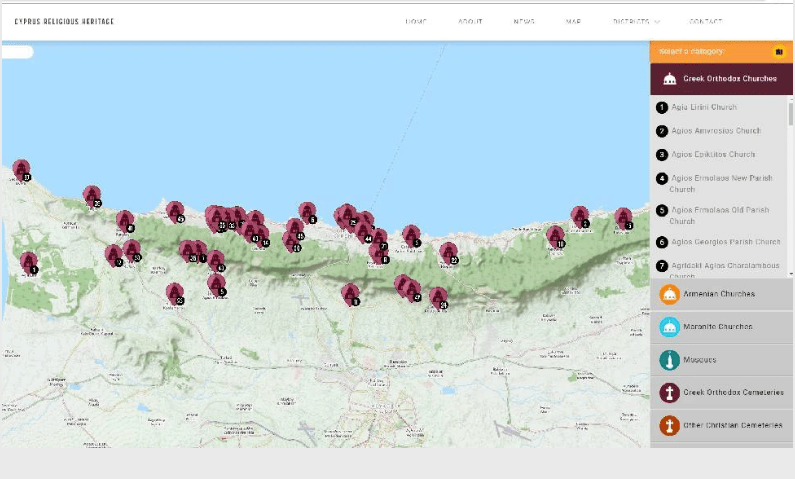Click church map marker number 6
Screen dimensions: 795x479
click(307, 212)
